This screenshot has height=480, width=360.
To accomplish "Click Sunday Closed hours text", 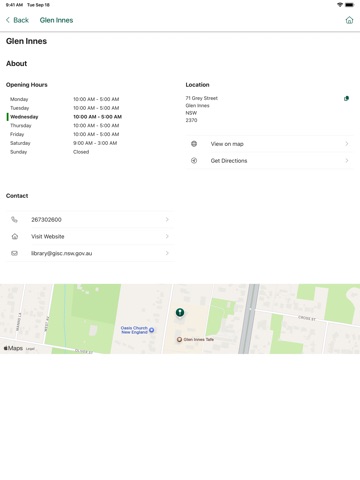I will point(81,152).
